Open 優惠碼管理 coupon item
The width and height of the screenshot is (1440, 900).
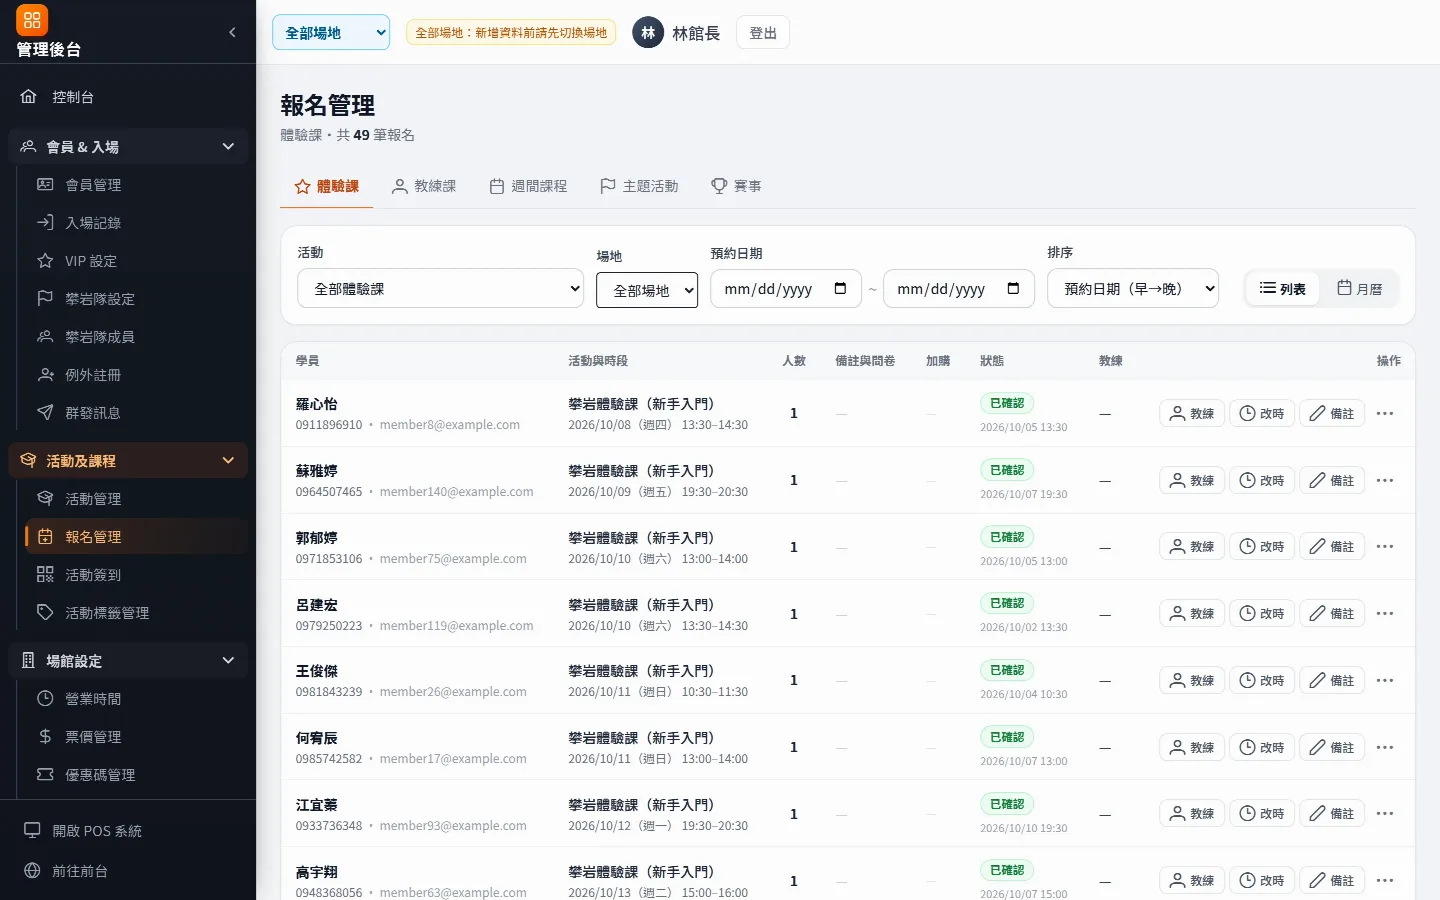[x=137, y=775]
